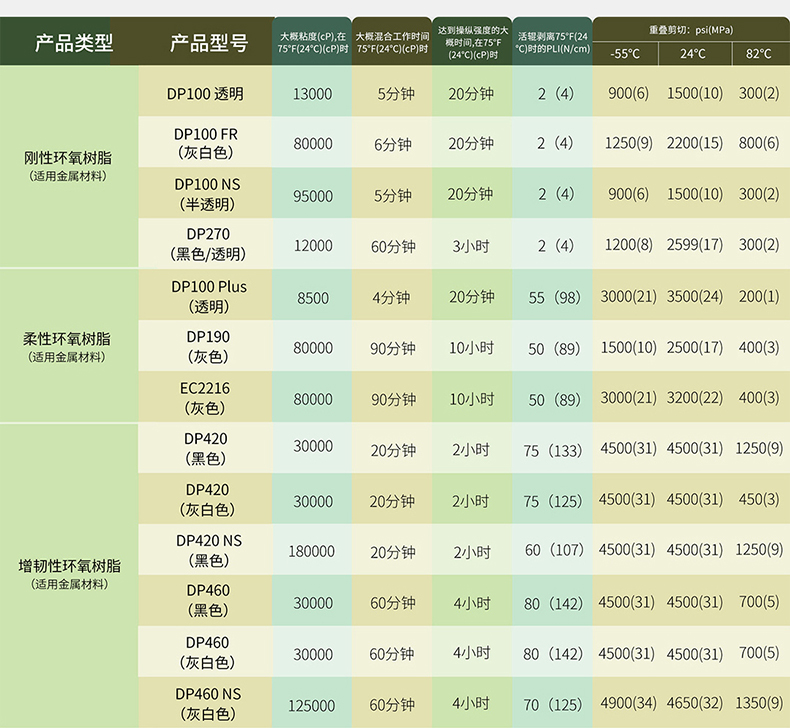Click the 产品类型 column header
This screenshot has width=790, height=728.
[x=74, y=42]
